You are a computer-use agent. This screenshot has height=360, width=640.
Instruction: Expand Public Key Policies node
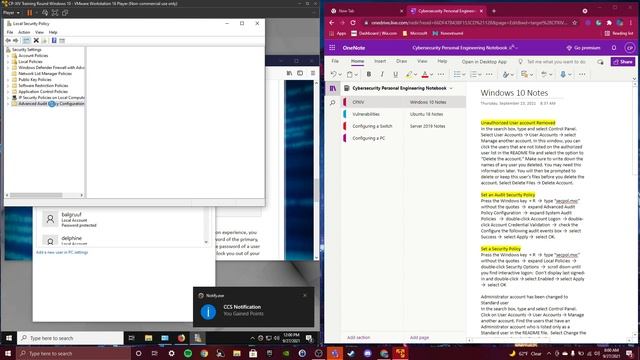point(8,80)
